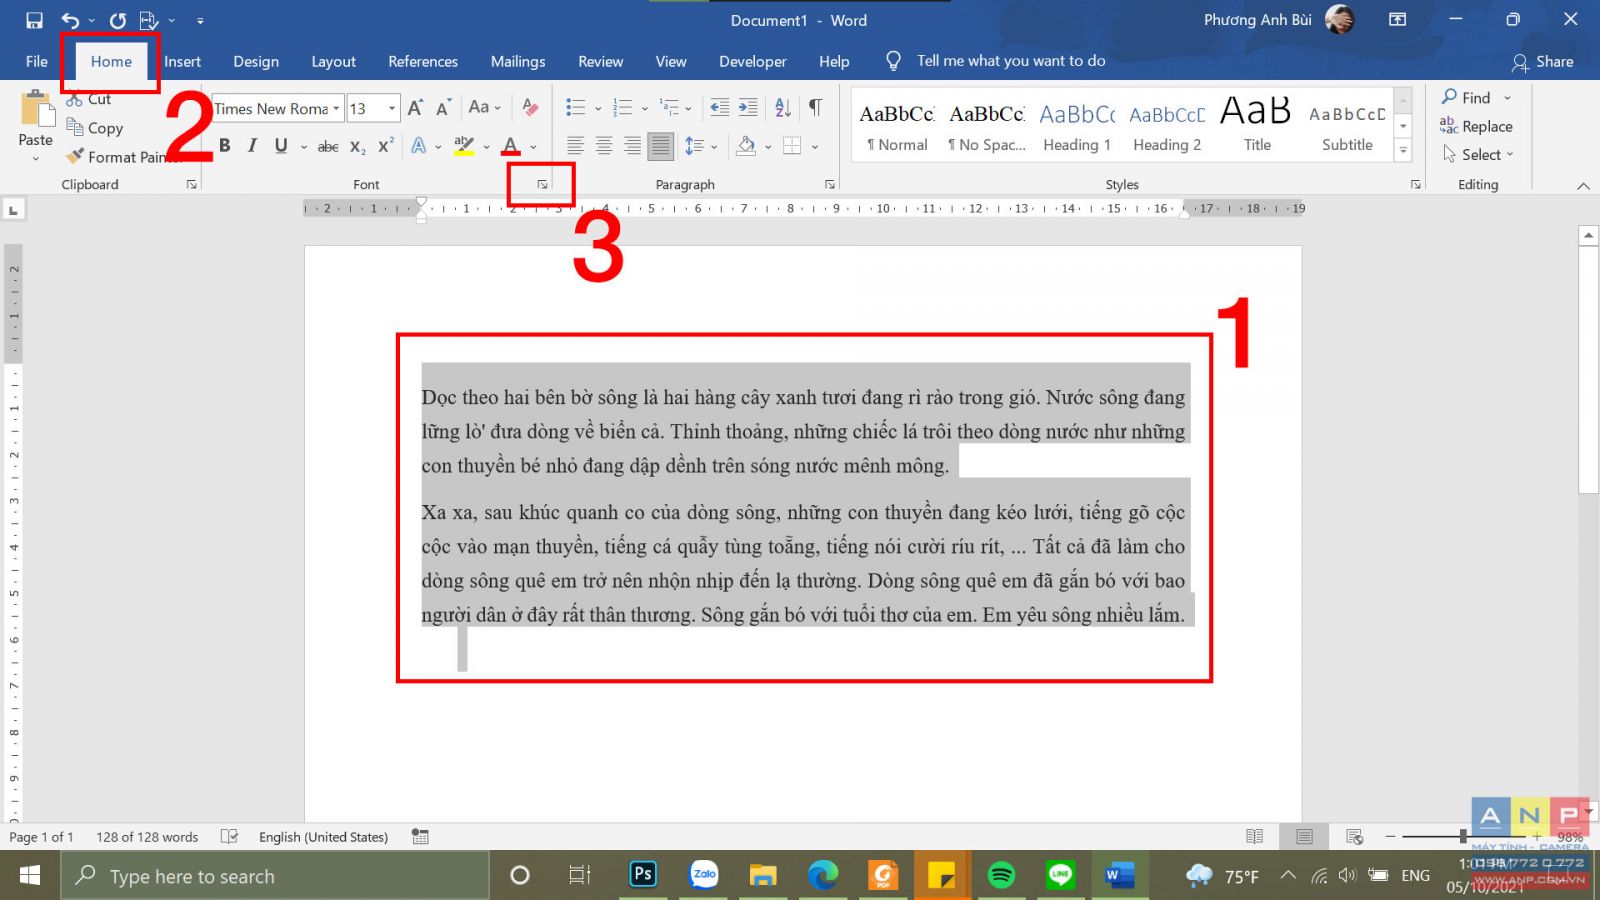
Task: Align text right
Action: (632, 146)
